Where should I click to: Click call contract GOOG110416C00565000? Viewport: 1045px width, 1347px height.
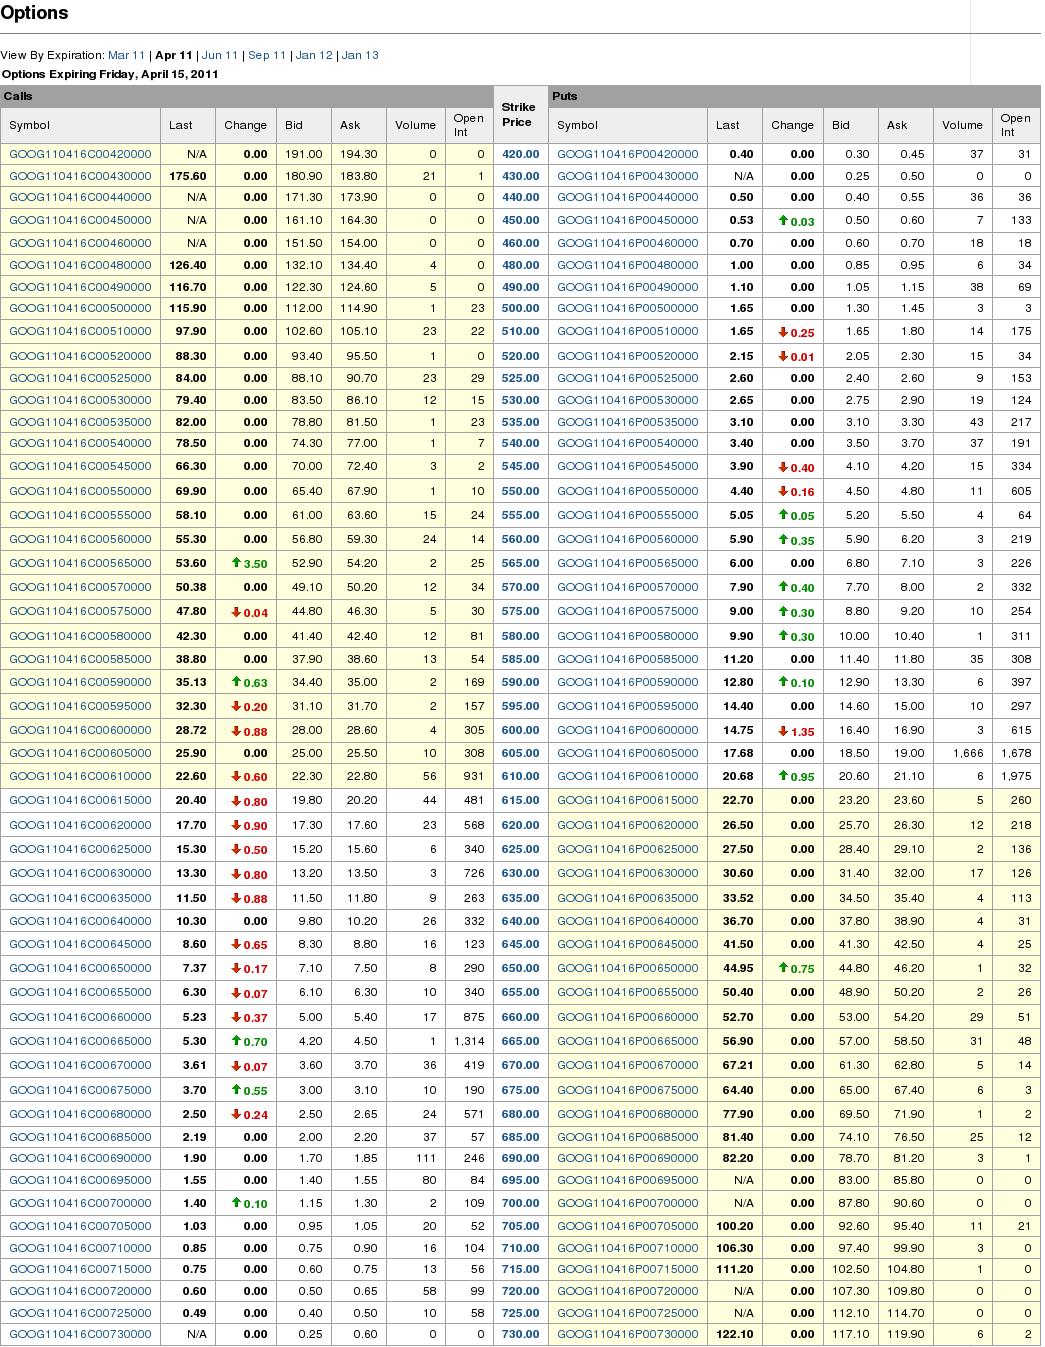[80, 563]
